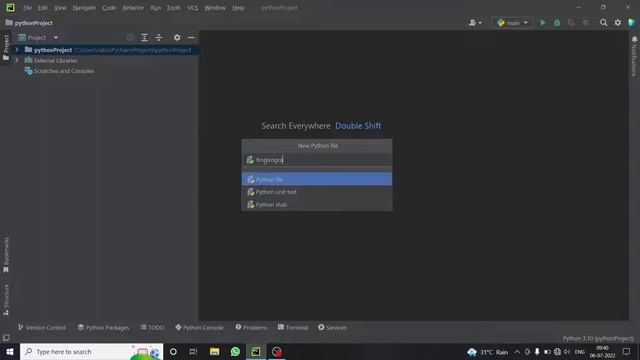Open the Help menu
The height and width of the screenshot is (360, 640).
pos(238,8)
